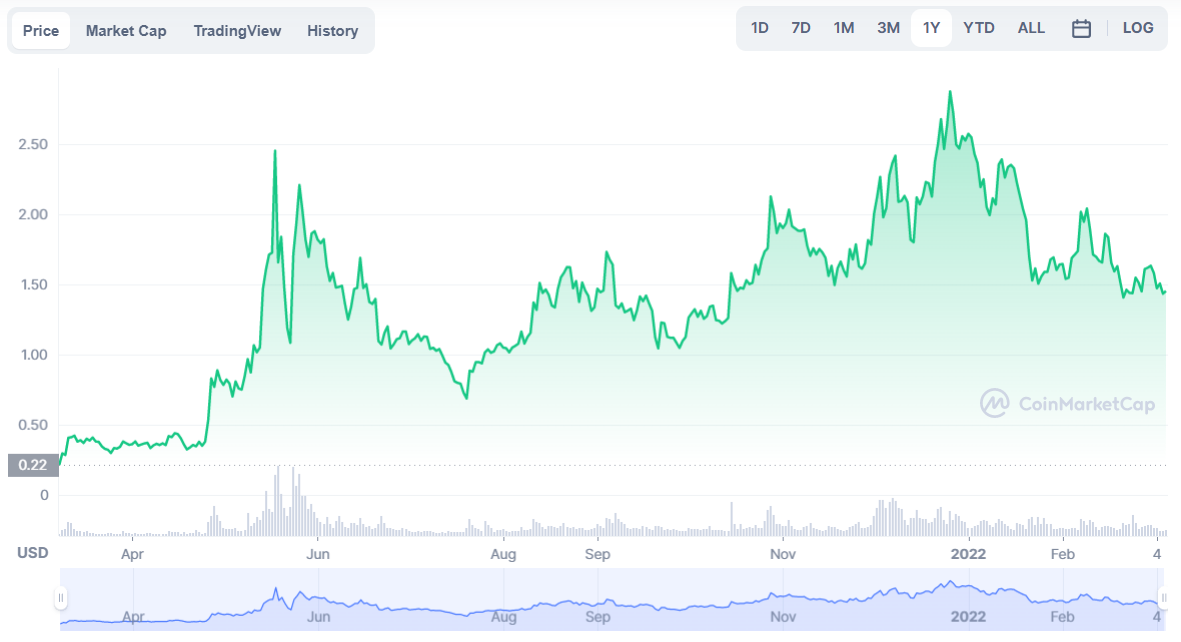The image size is (1181, 642).
Task: Click the Jun label on the main x-axis
Action: [x=318, y=554]
